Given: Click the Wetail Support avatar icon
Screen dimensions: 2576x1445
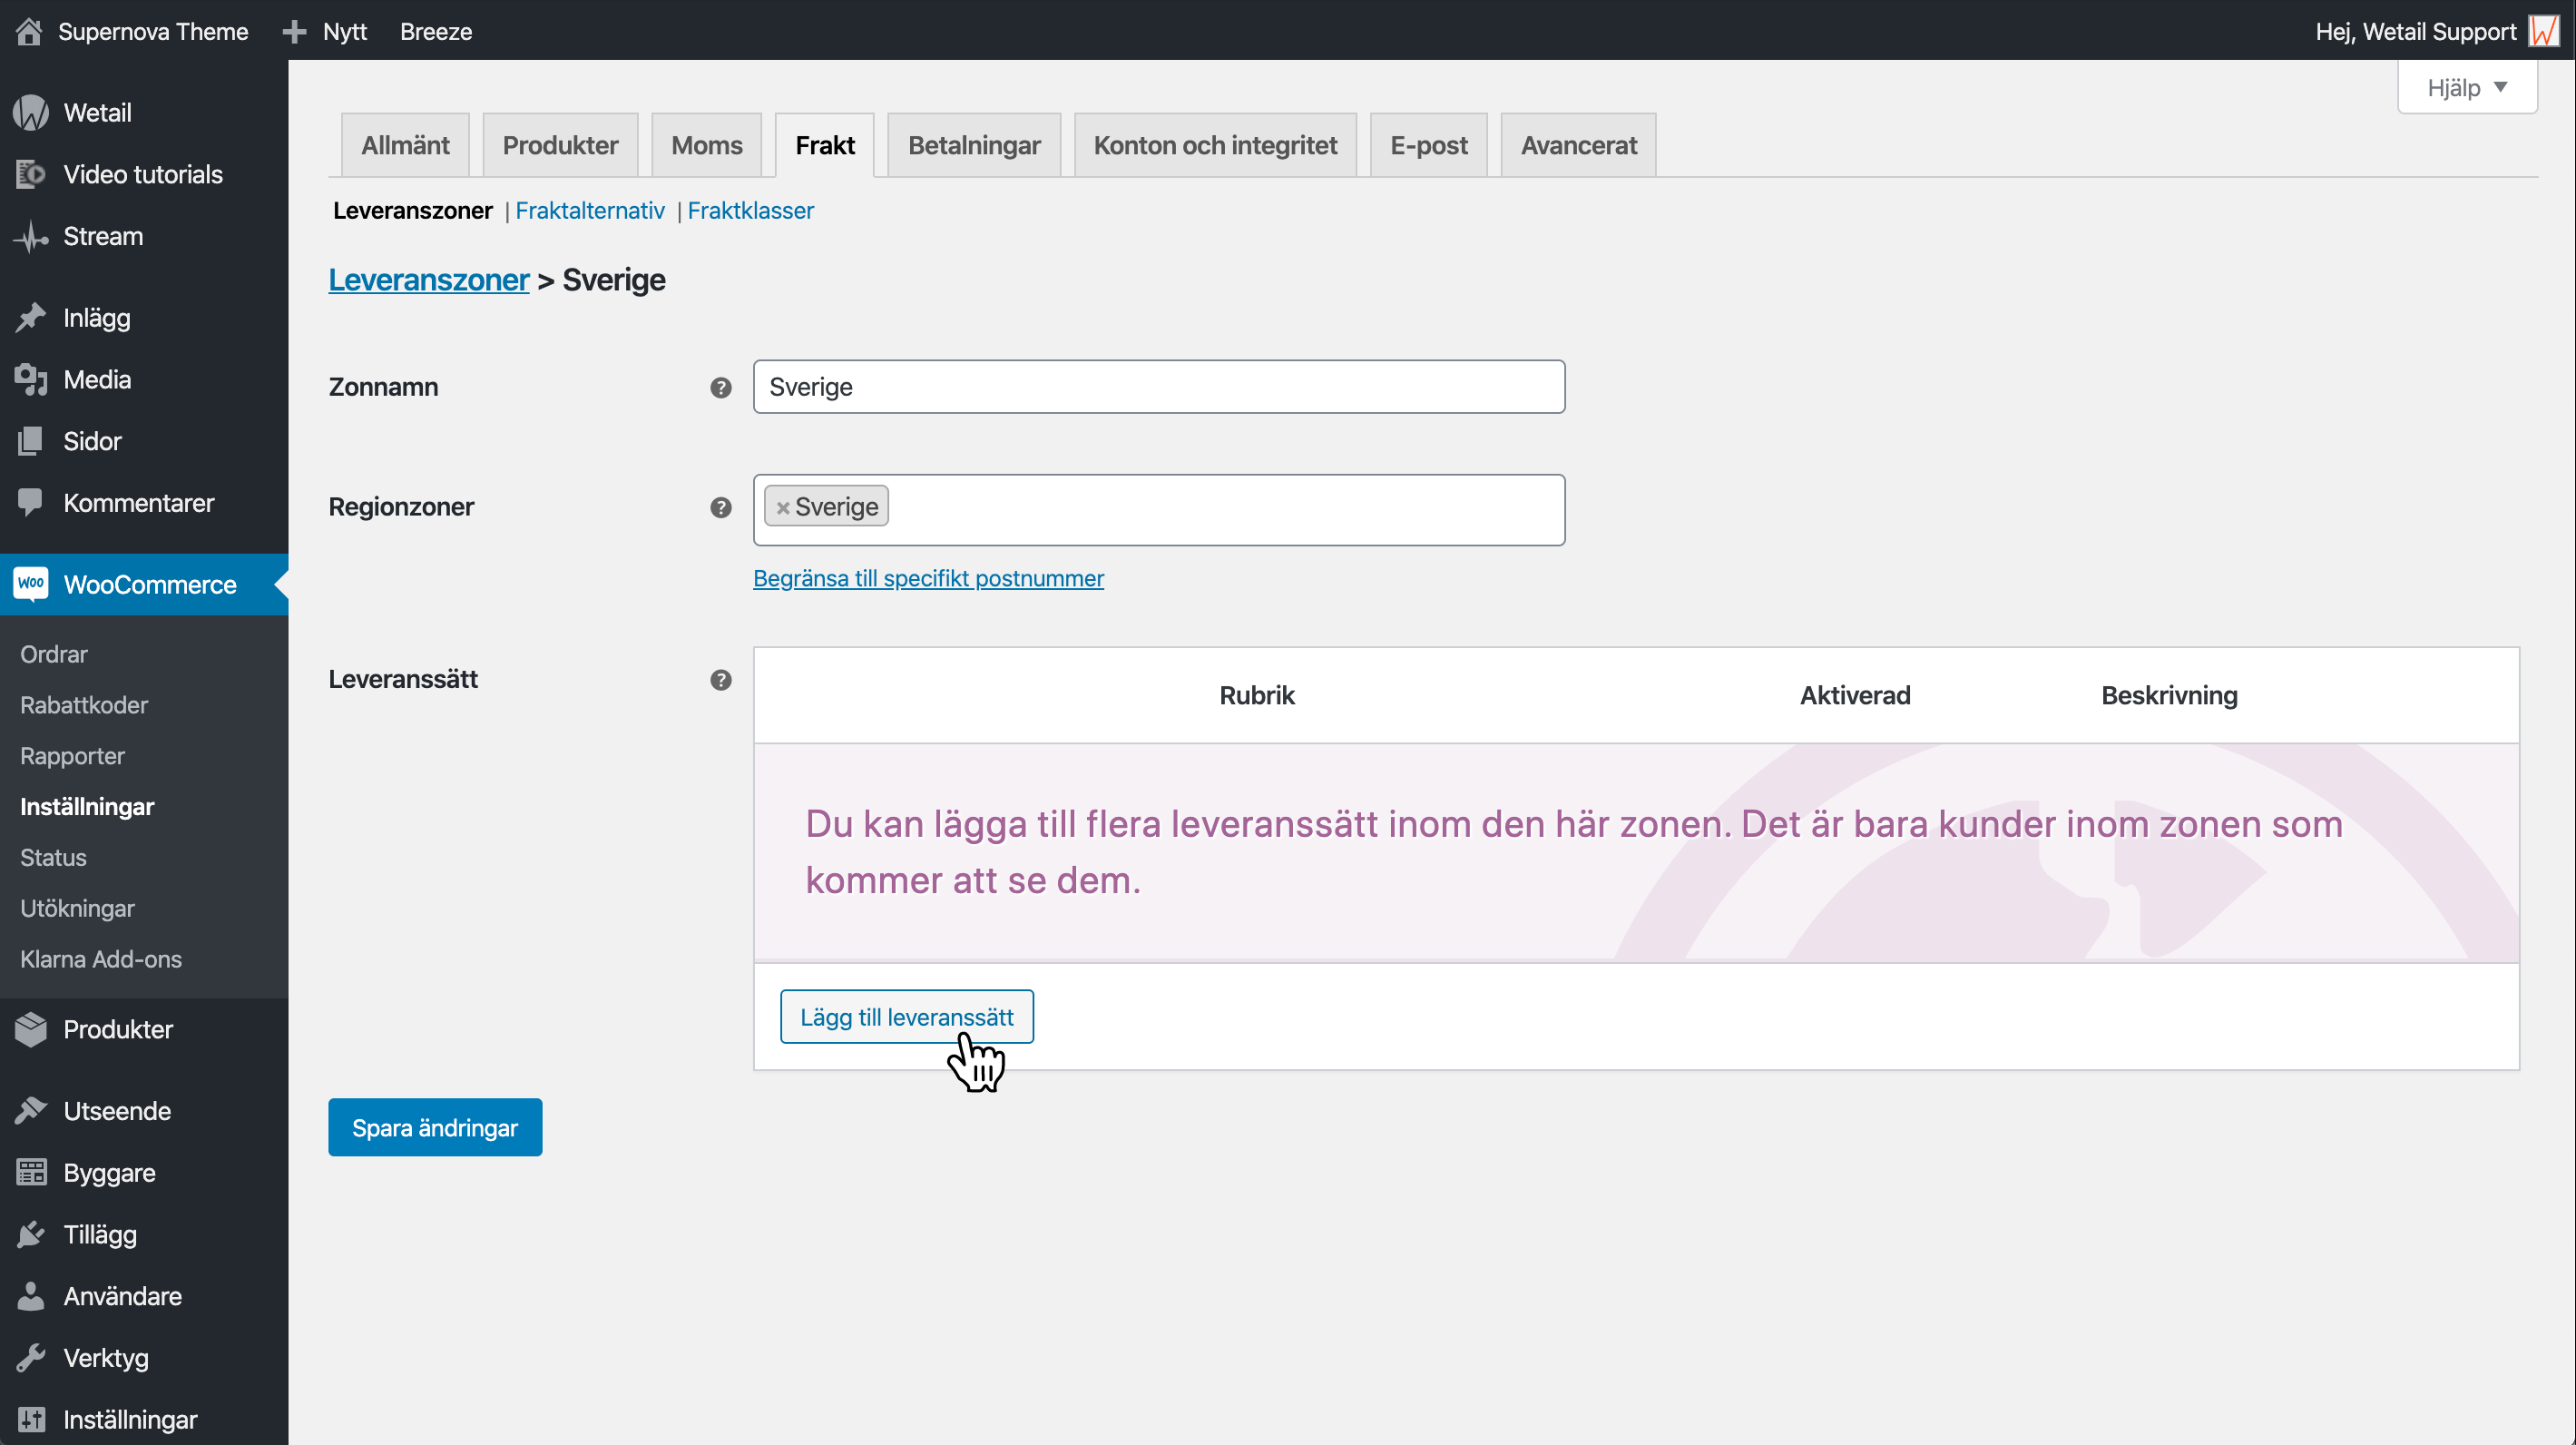Looking at the screenshot, I should coord(2543,31).
